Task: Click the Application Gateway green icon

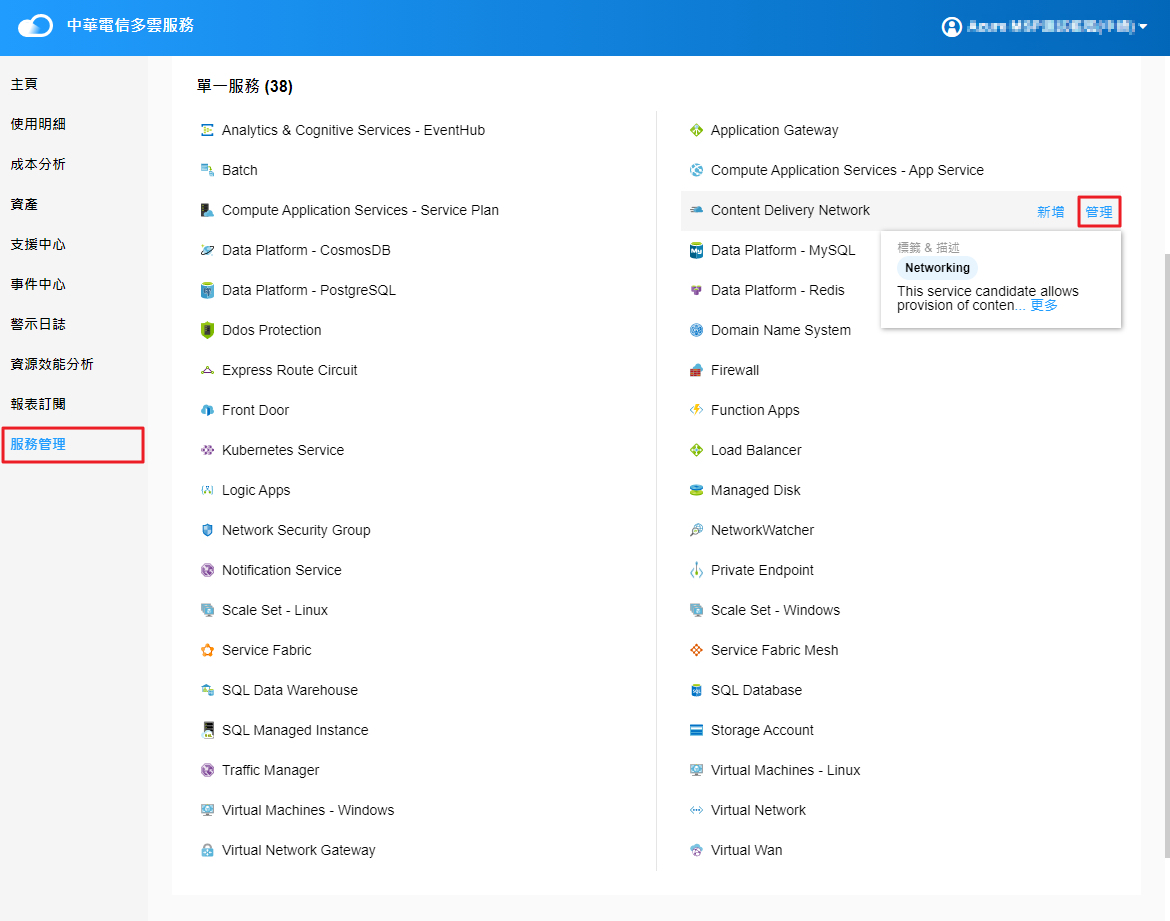Action: click(x=696, y=130)
